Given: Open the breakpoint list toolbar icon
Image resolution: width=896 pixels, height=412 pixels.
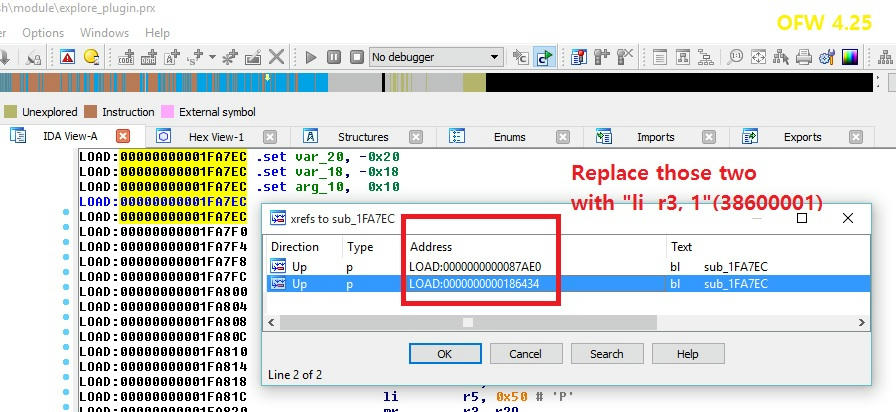Looking at the screenshot, I should click(579, 57).
